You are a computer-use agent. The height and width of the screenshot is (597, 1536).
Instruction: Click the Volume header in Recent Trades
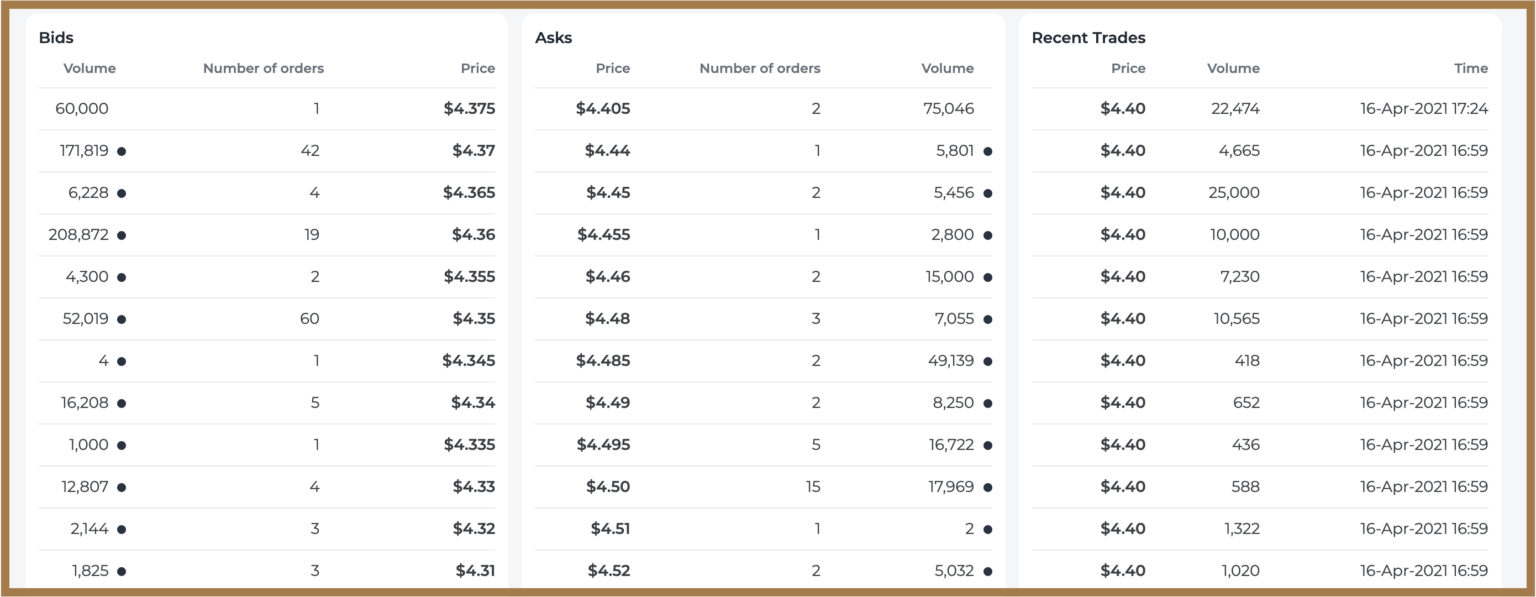[x=1233, y=68]
